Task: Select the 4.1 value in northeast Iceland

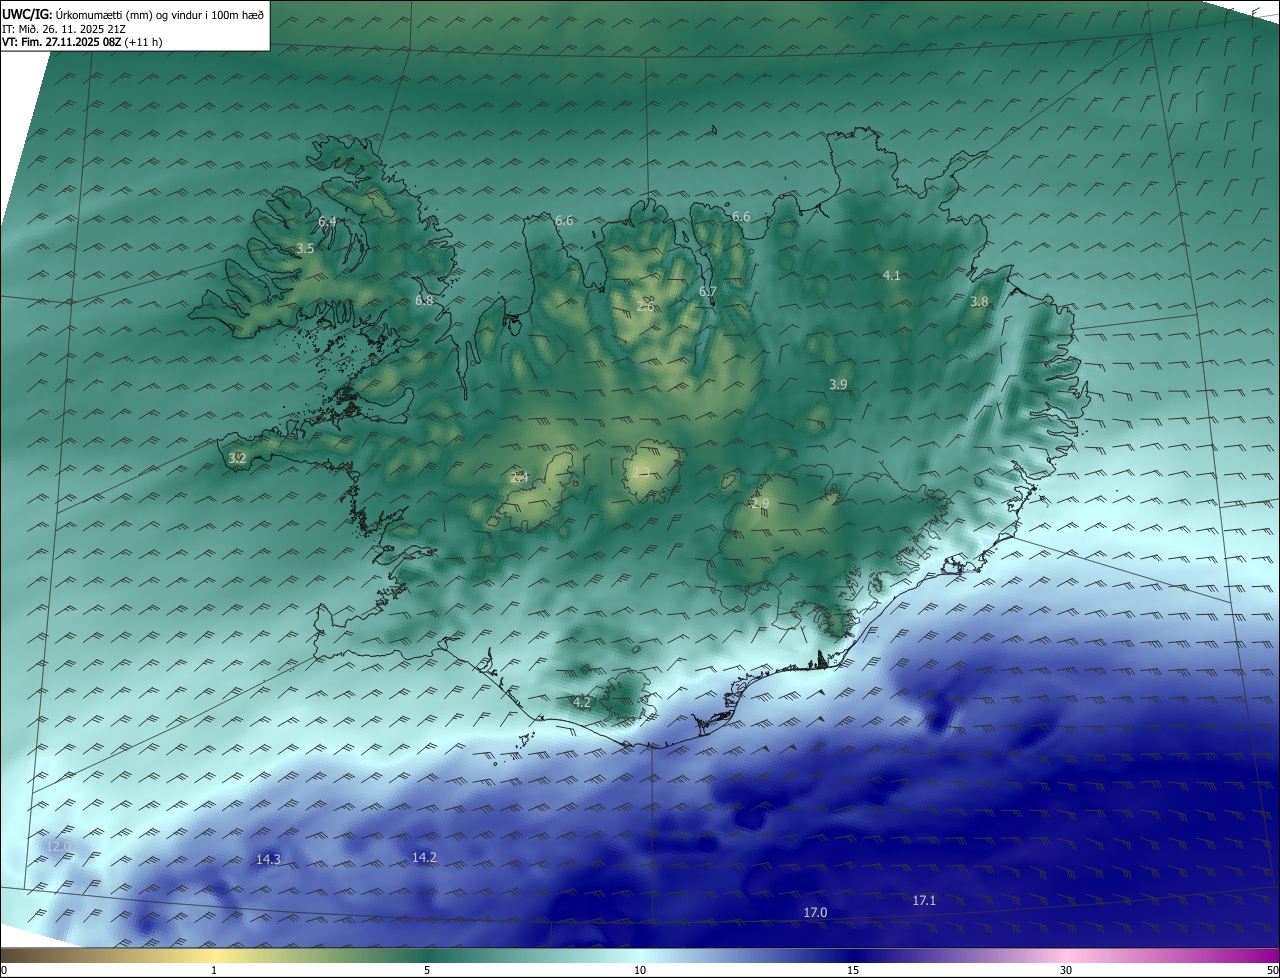Action: (x=892, y=275)
